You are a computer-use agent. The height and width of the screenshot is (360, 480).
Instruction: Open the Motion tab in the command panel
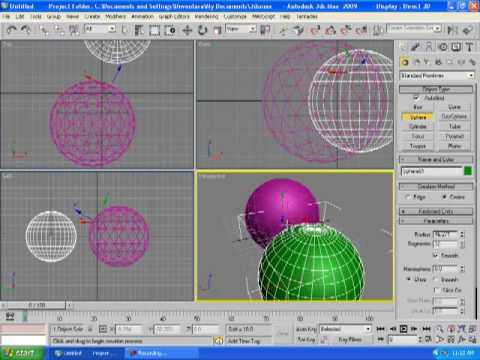(x=443, y=47)
